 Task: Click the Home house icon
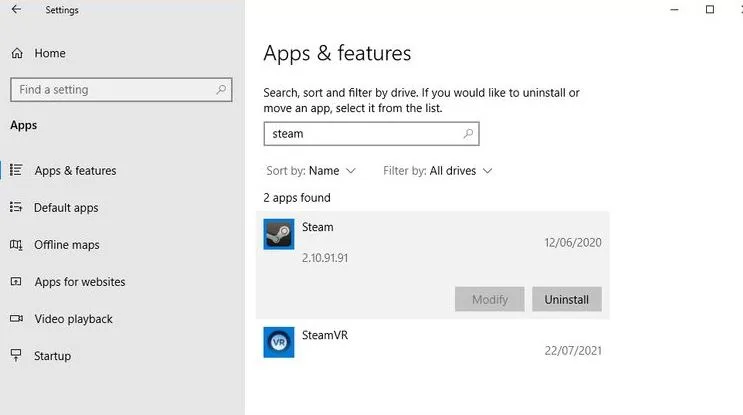tap(17, 53)
